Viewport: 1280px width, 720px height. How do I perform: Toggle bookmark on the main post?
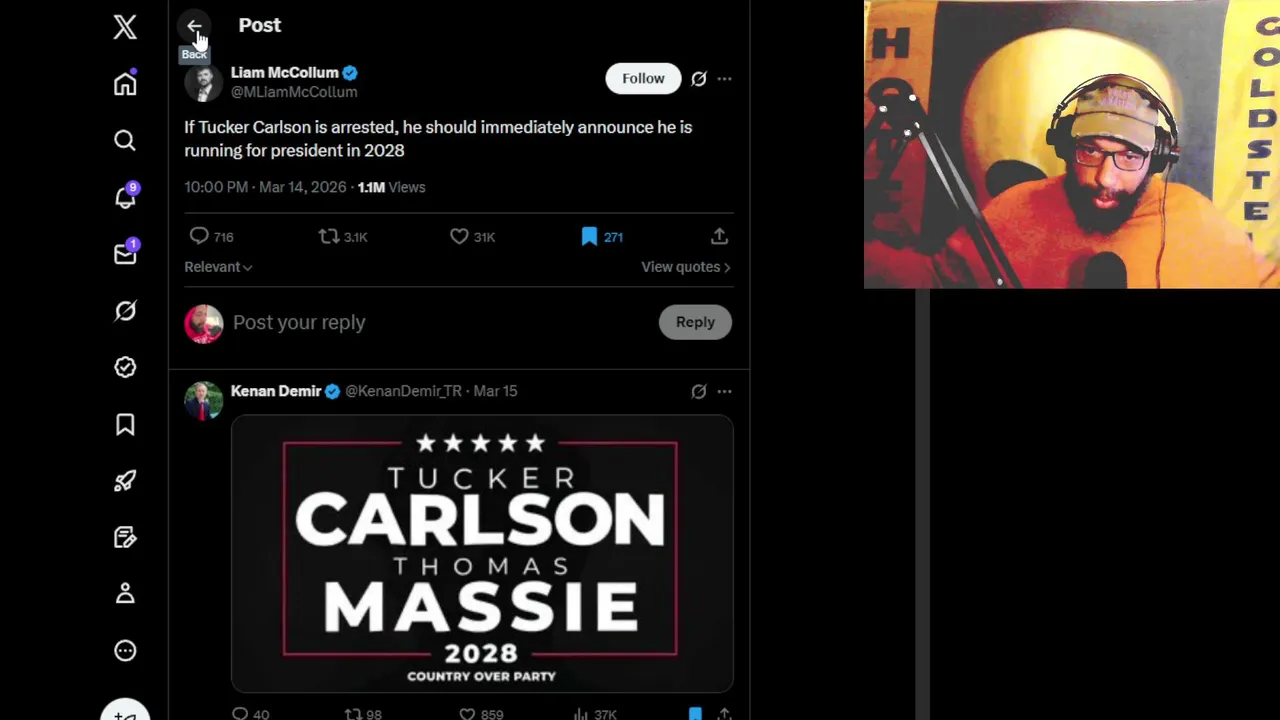[x=601, y=237]
